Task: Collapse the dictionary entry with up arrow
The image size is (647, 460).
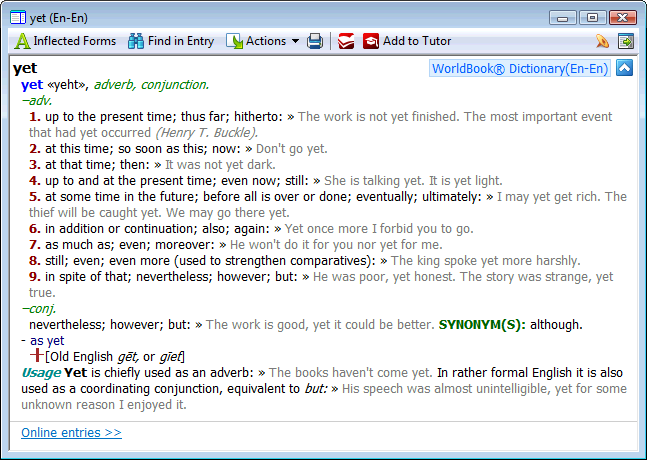Action: (624, 68)
